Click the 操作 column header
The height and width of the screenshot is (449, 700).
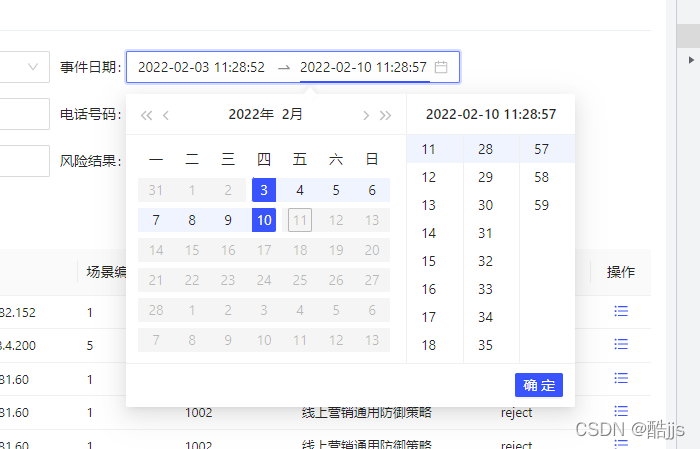click(621, 272)
